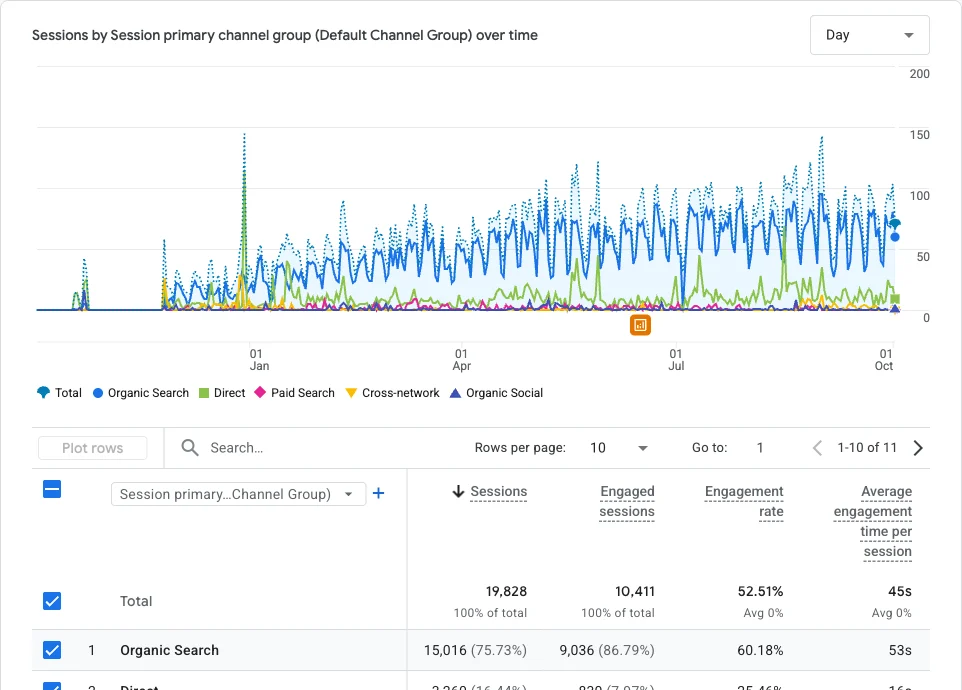Uncheck the Organic Search row checkbox

coord(52,650)
